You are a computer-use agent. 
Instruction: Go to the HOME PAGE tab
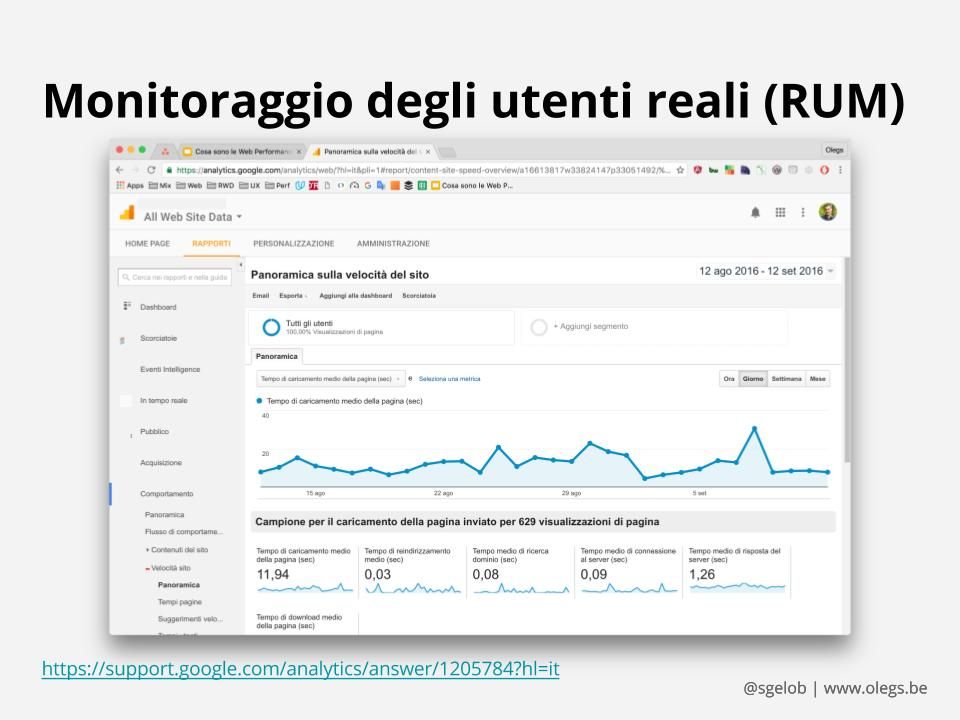148,244
